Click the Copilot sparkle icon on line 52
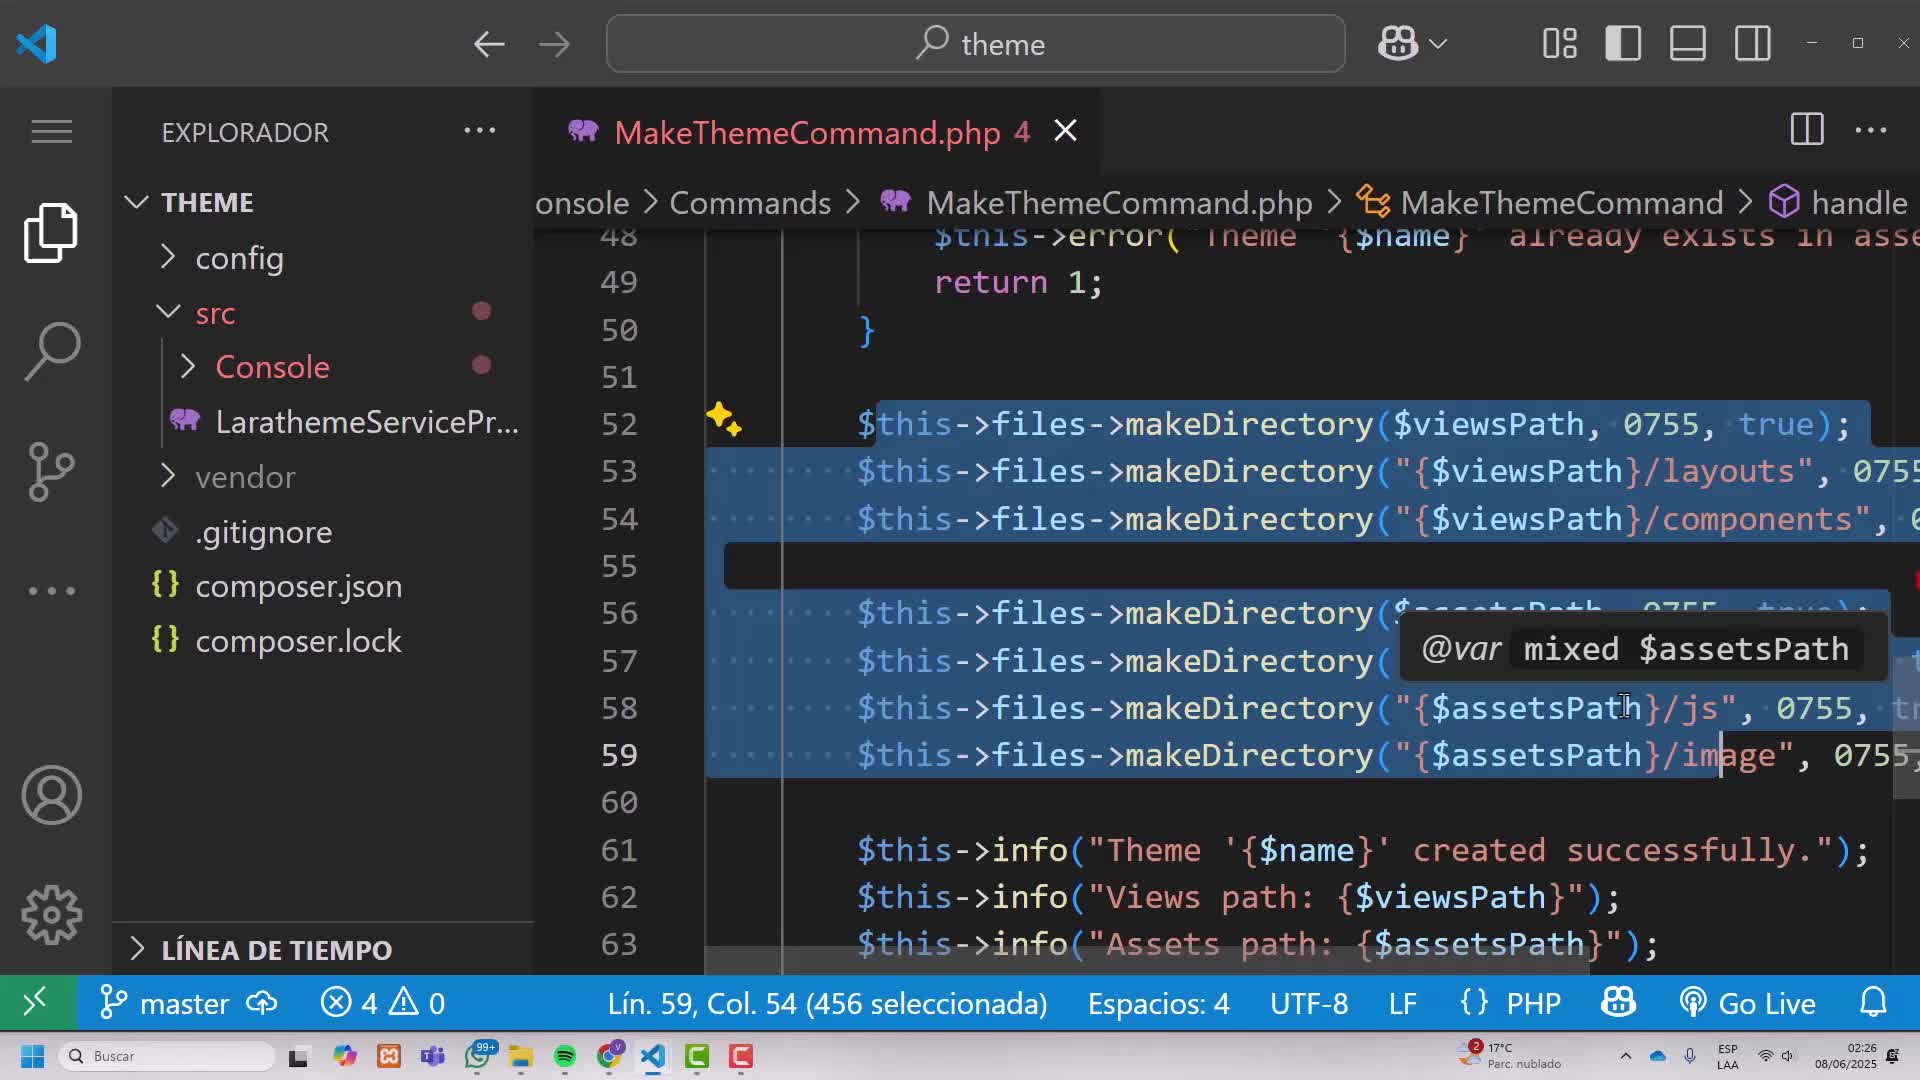The image size is (1920, 1080). click(x=724, y=419)
